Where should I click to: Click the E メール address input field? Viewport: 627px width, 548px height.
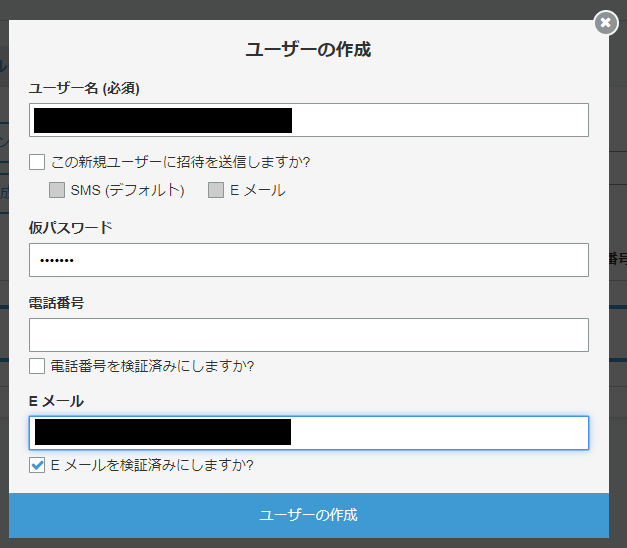point(309,433)
